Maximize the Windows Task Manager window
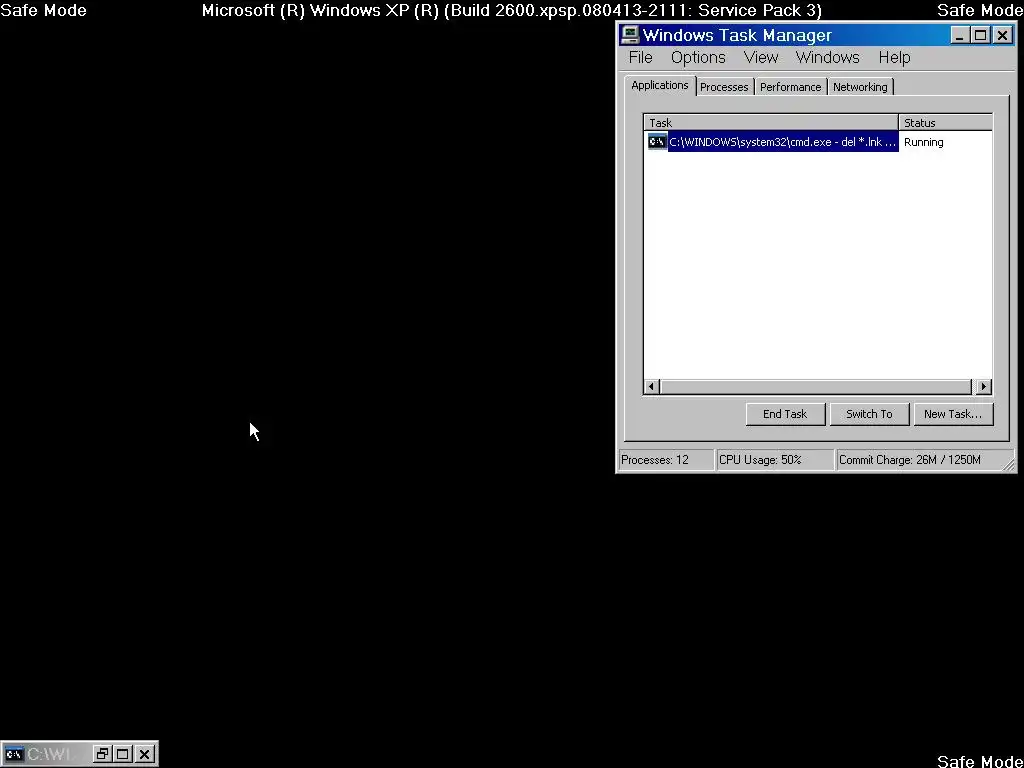This screenshot has width=1024, height=768. click(980, 35)
